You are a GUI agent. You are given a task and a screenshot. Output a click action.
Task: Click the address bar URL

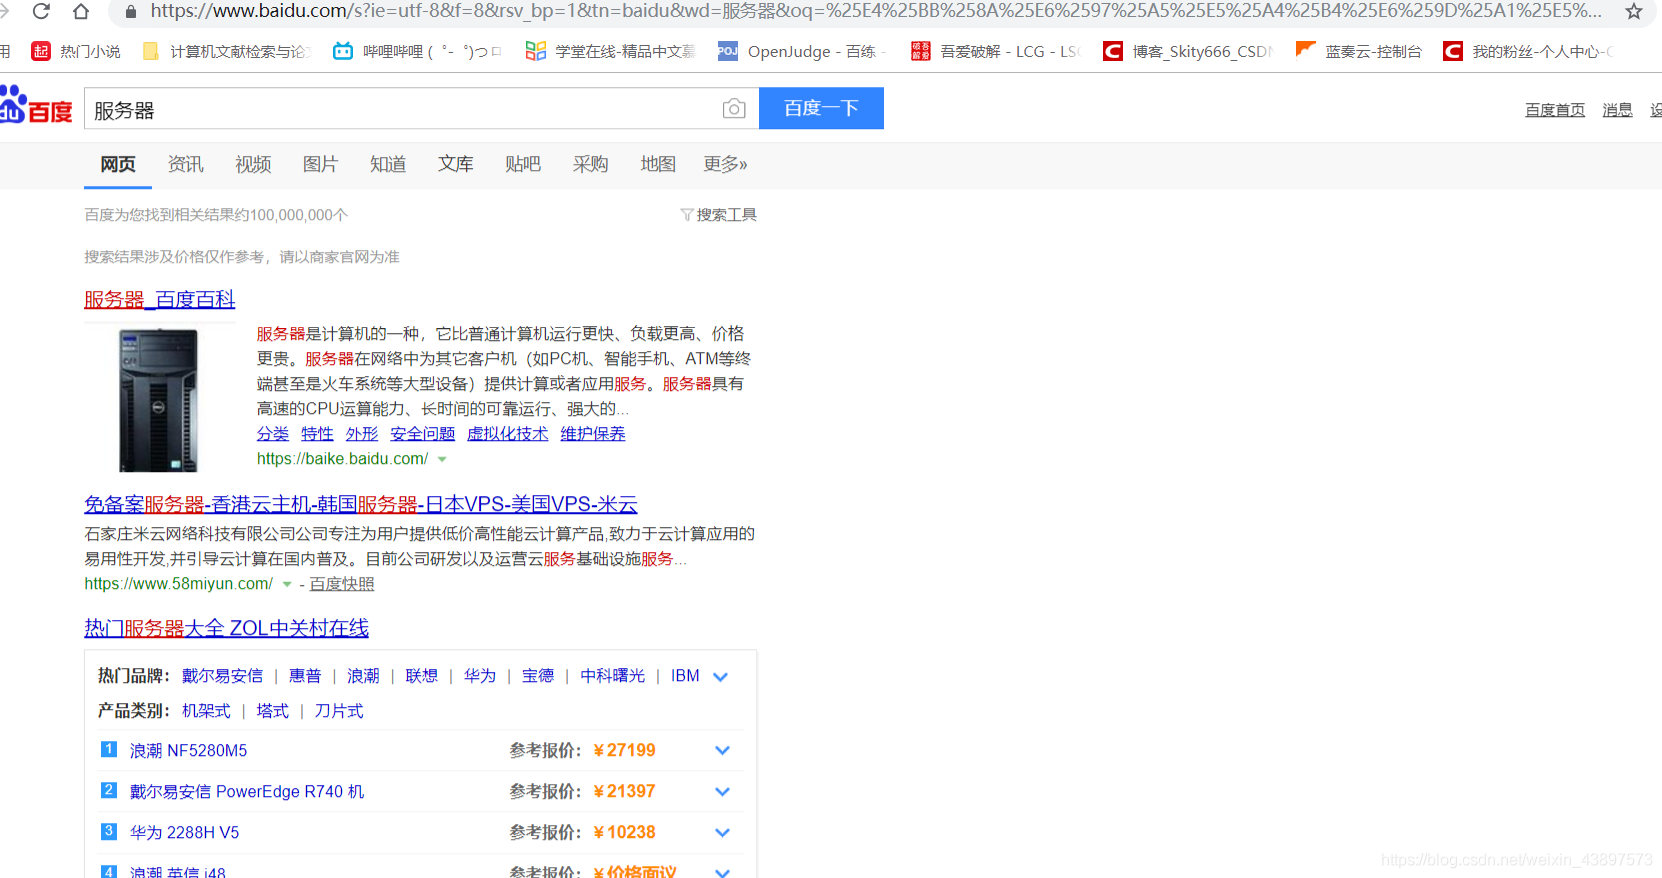(x=875, y=11)
